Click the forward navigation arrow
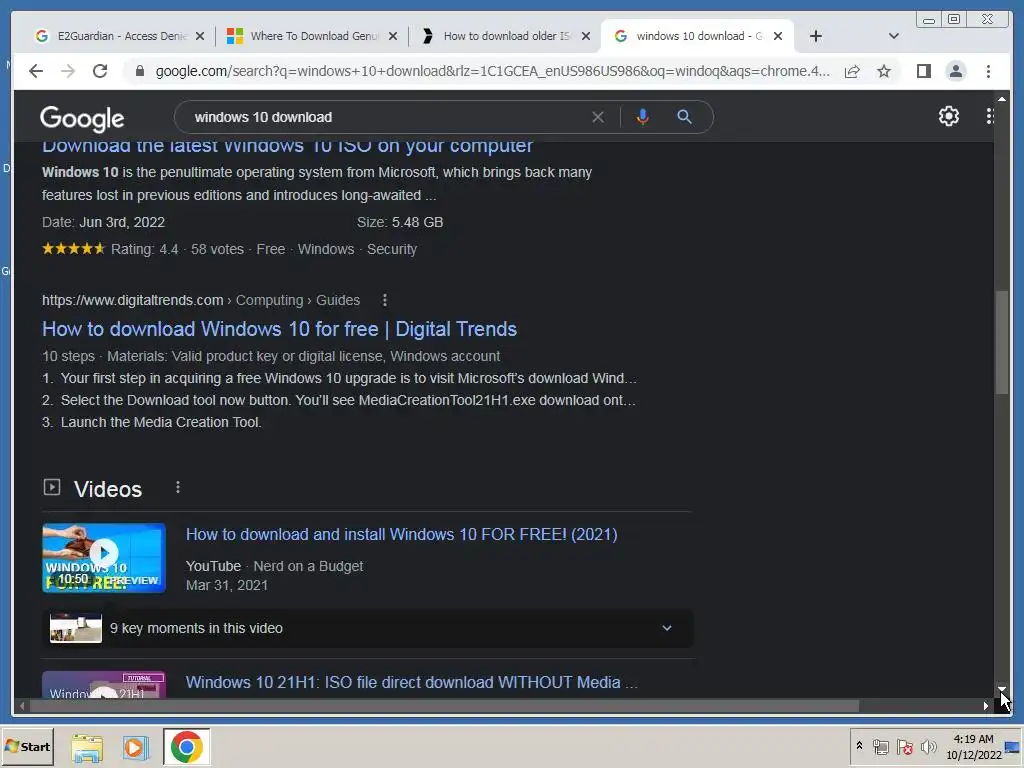The height and width of the screenshot is (768, 1024). [68, 71]
